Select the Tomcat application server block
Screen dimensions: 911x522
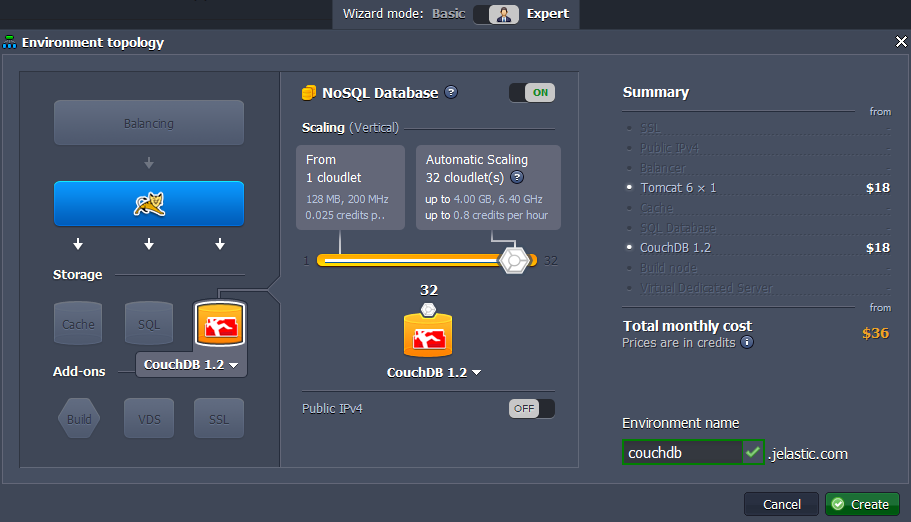point(149,203)
